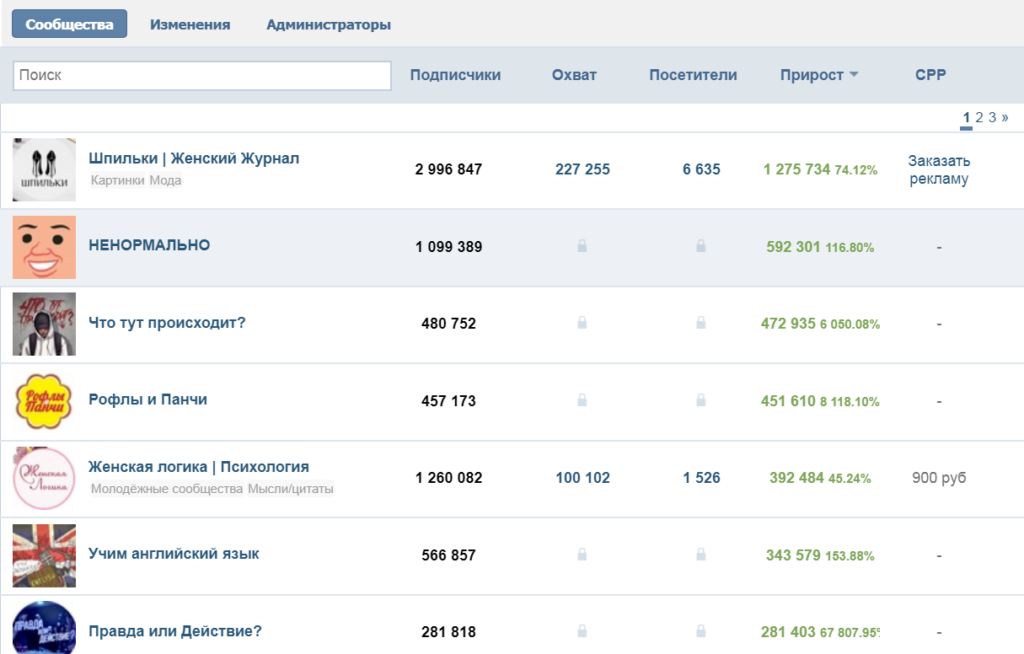Click growth value 1 275 734
Viewport: 1024px width, 654px height.
pyautogui.click(x=797, y=170)
